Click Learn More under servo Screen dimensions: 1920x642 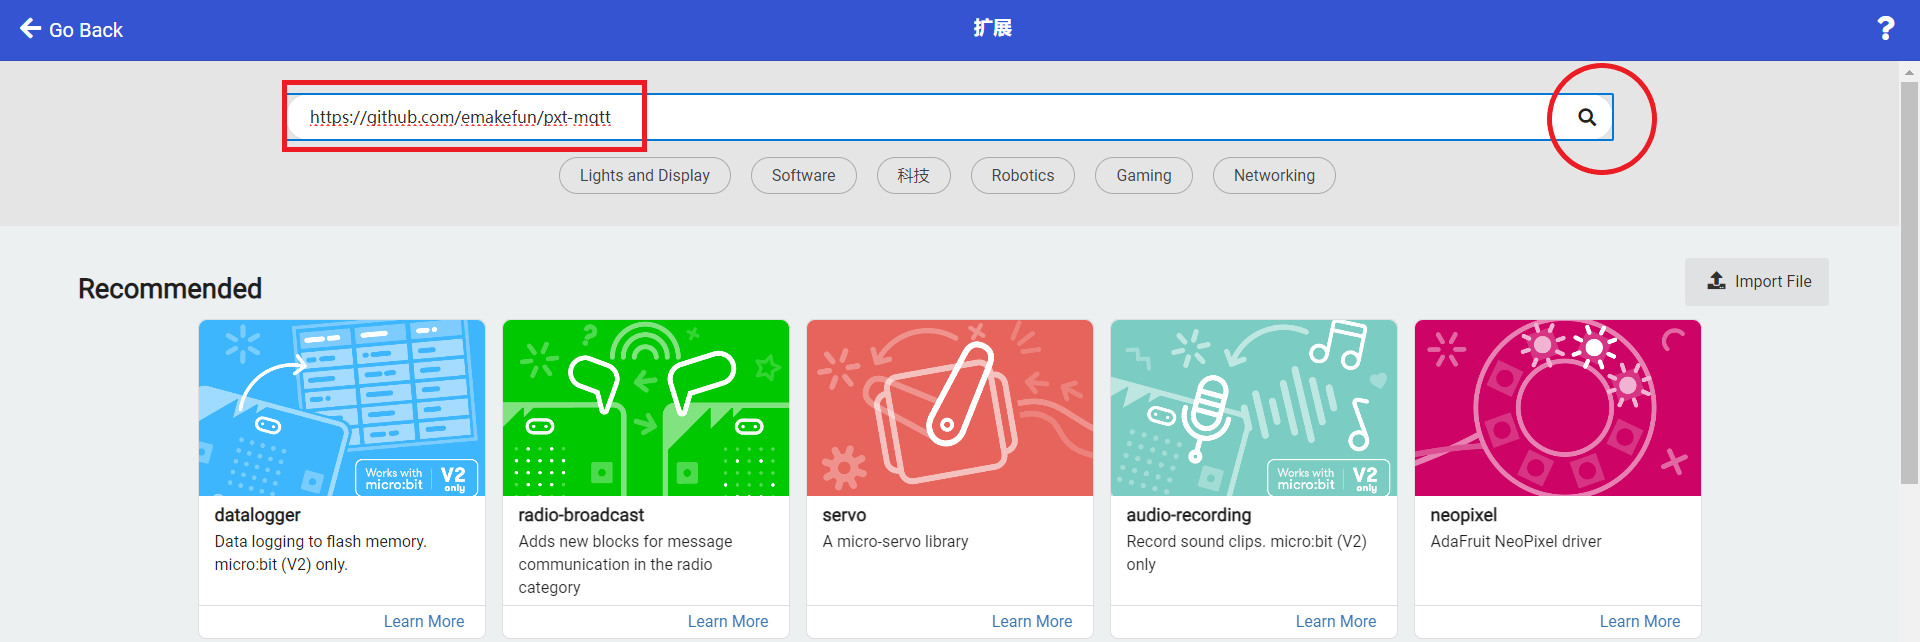pos(1032,621)
